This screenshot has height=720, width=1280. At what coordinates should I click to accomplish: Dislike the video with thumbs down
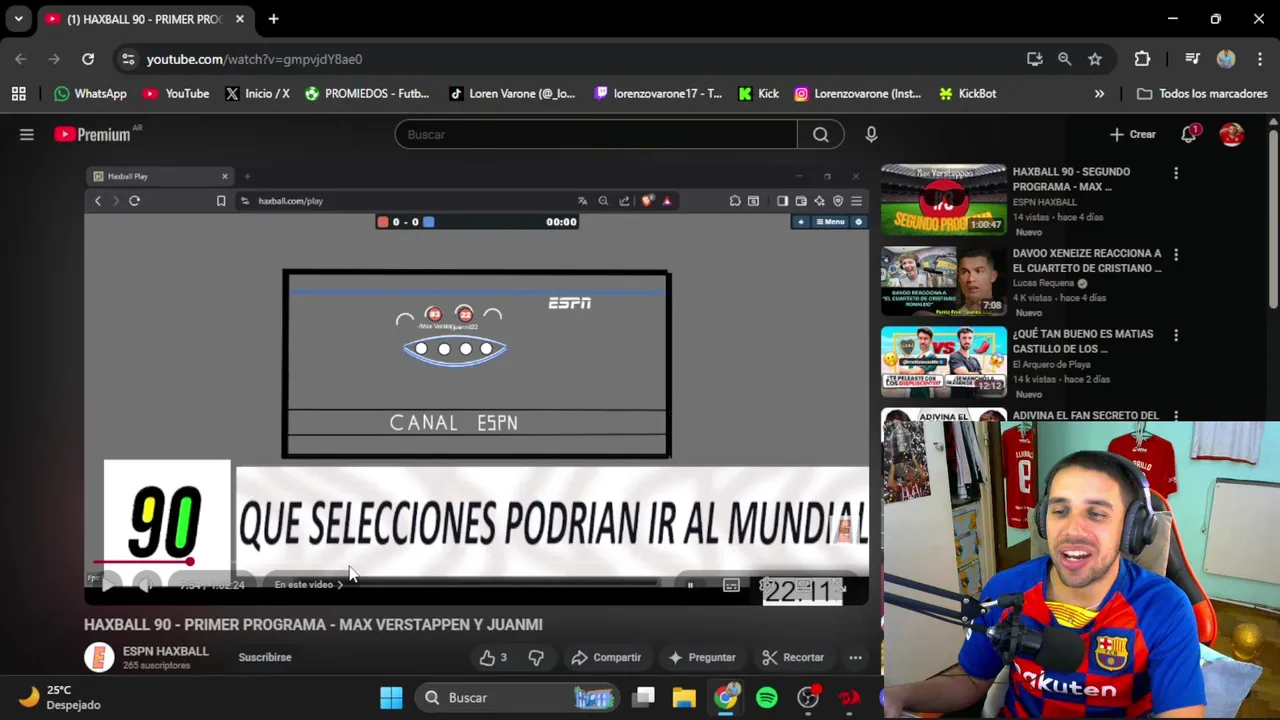536,657
